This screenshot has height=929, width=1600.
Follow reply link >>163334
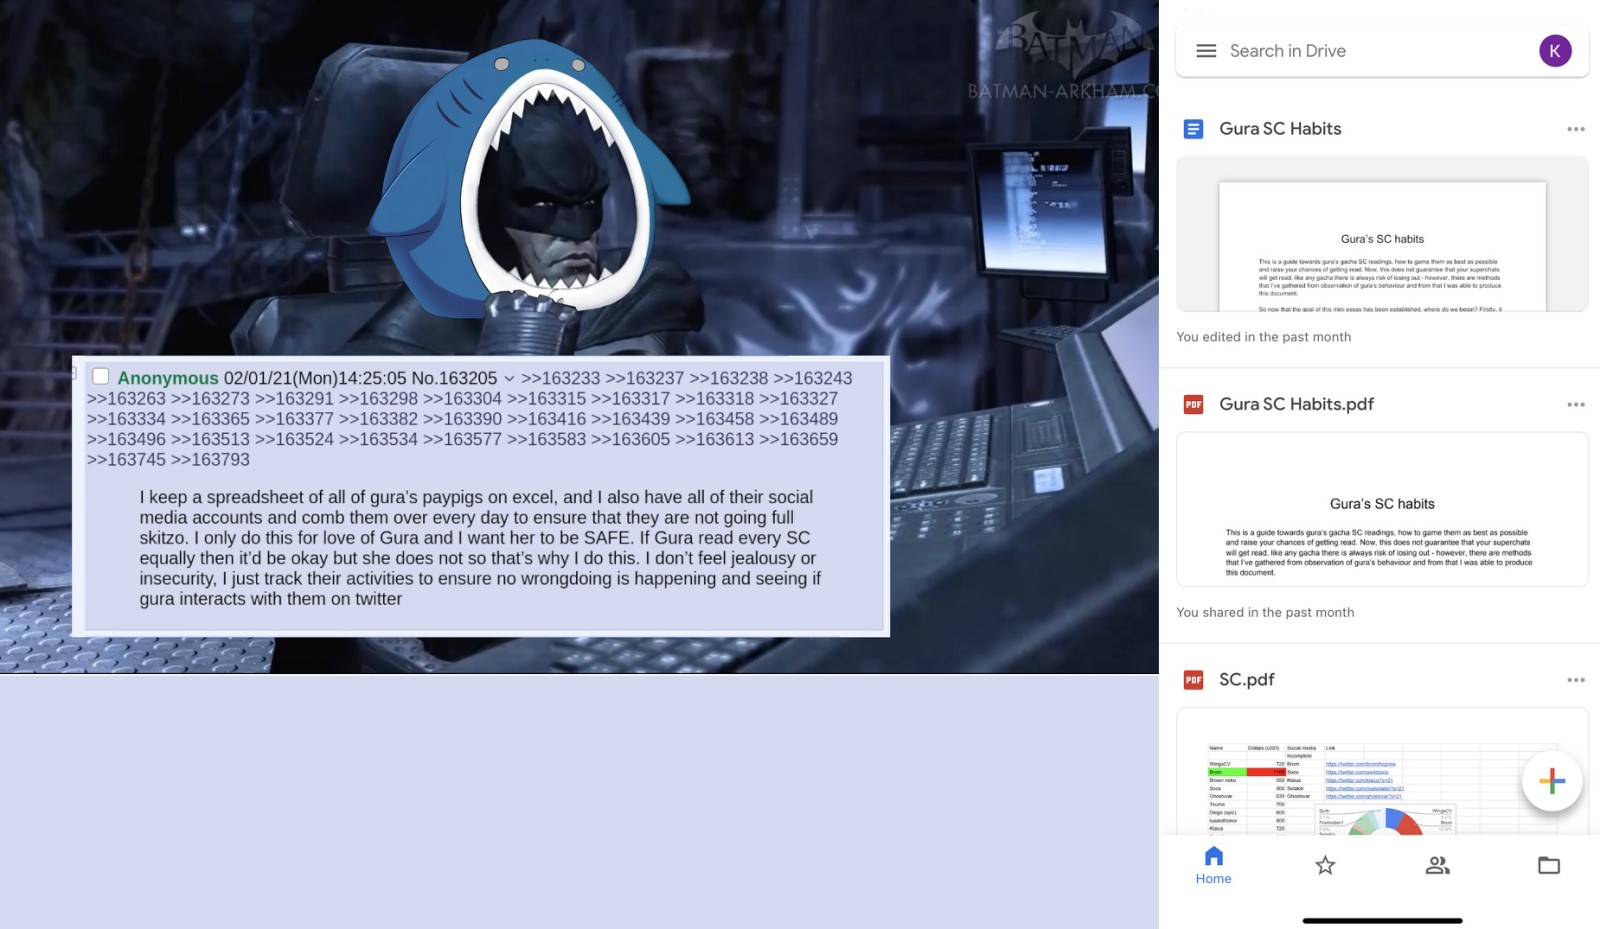coord(126,419)
